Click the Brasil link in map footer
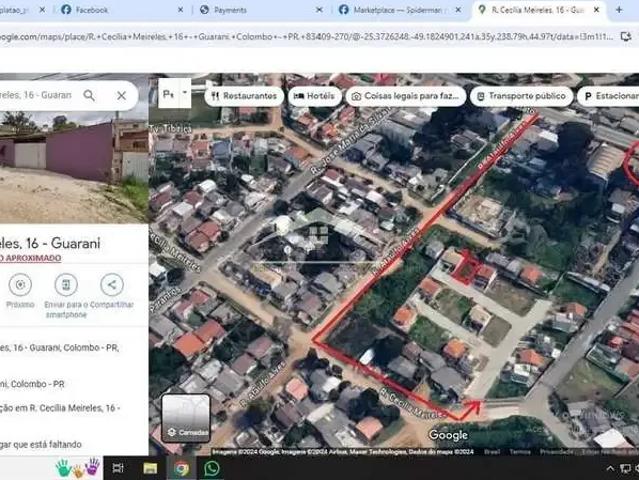This screenshot has height=480, width=639. pos(492,451)
